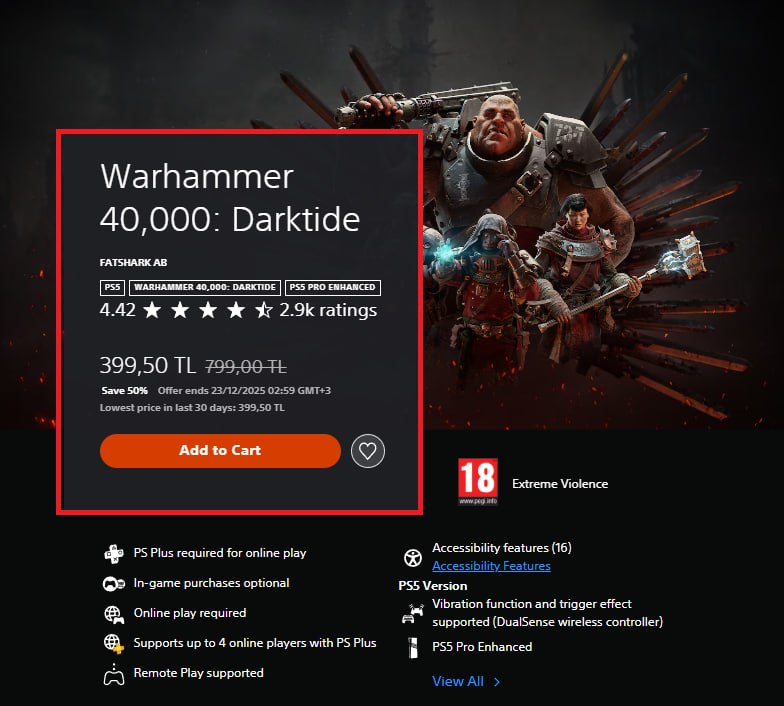Click the 4.42 star rating row
This screenshot has height=706, width=784.
(x=238, y=310)
